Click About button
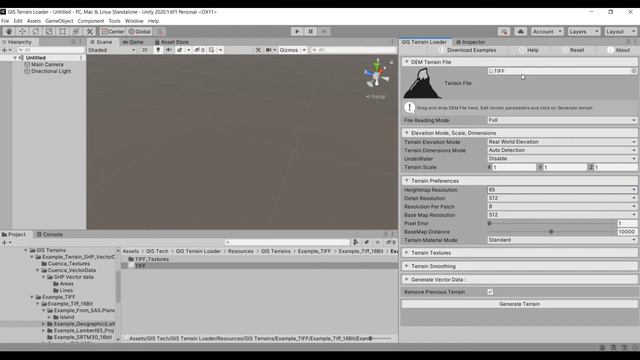Viewport: 640px width, 360px height. pyautogui.click(x=619, y=50)
